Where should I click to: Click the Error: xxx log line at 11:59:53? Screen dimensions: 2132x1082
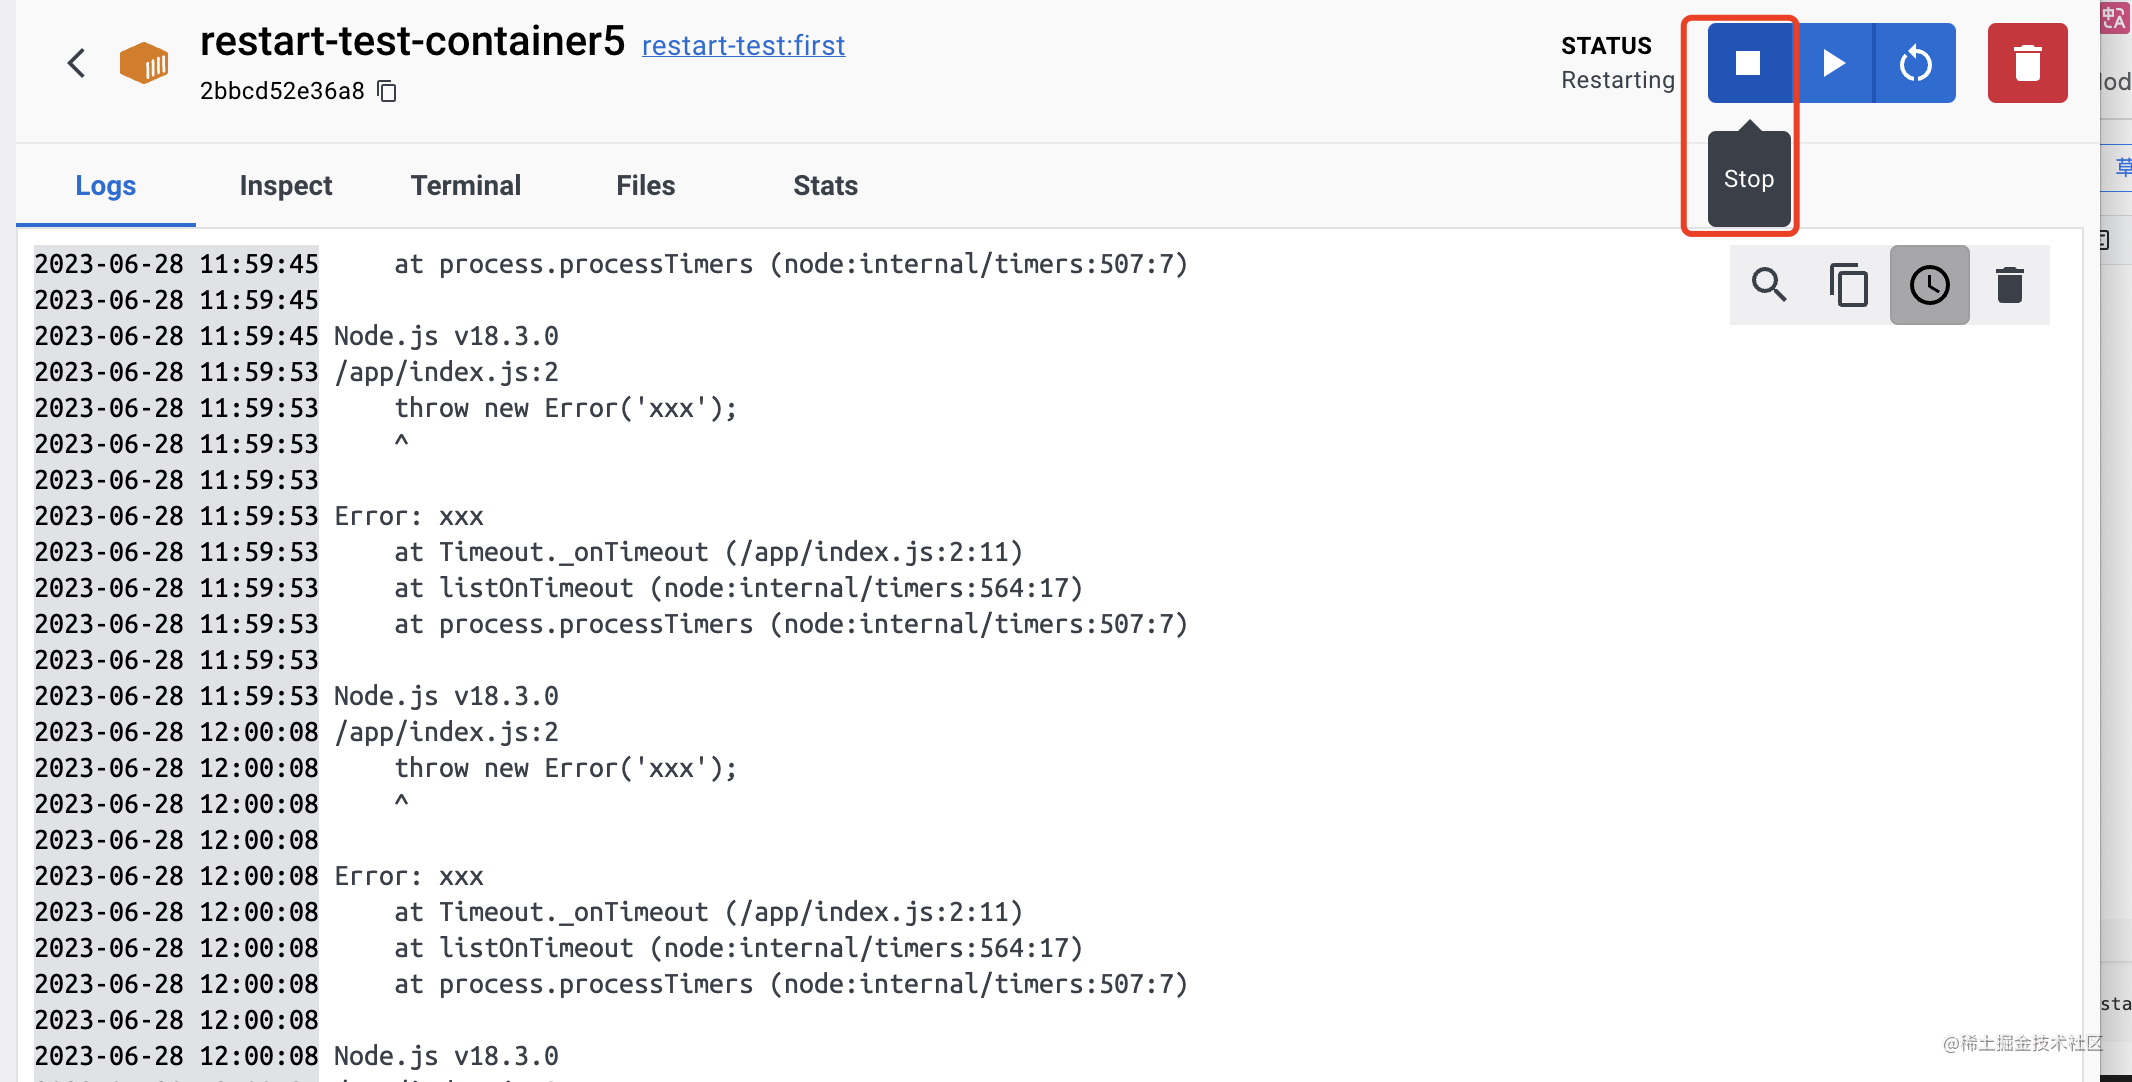[409, 516]
